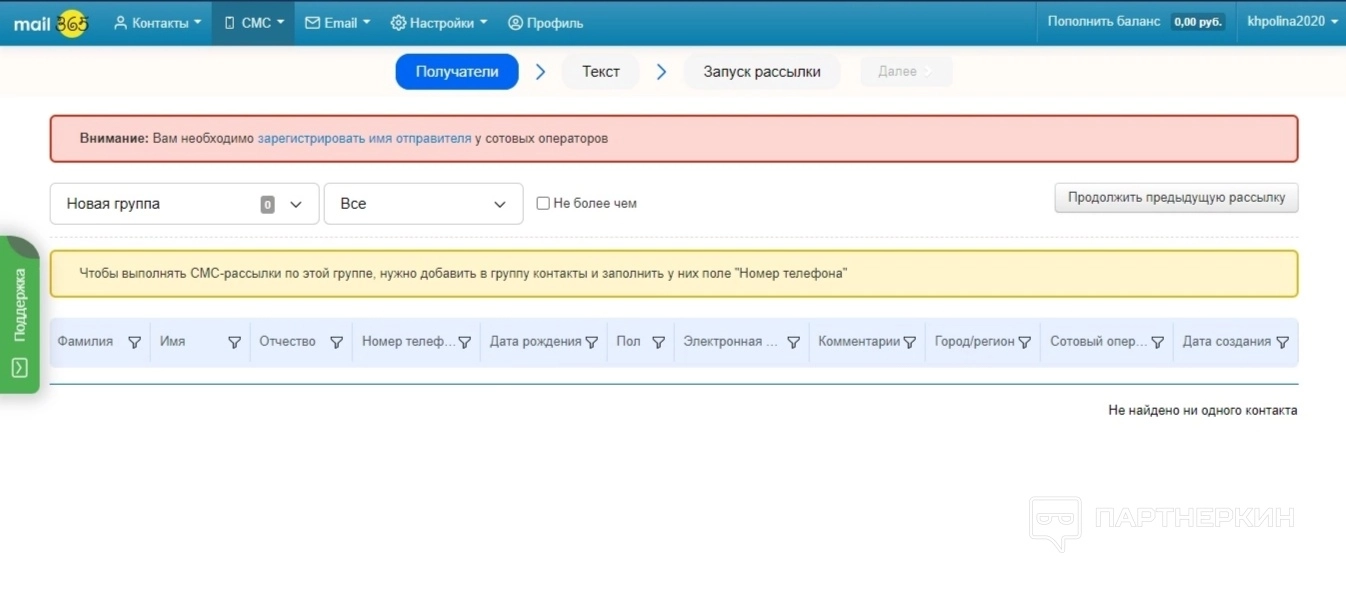
Task: Sort by Дата рождения column header
Action: click(x=535, y=342)
